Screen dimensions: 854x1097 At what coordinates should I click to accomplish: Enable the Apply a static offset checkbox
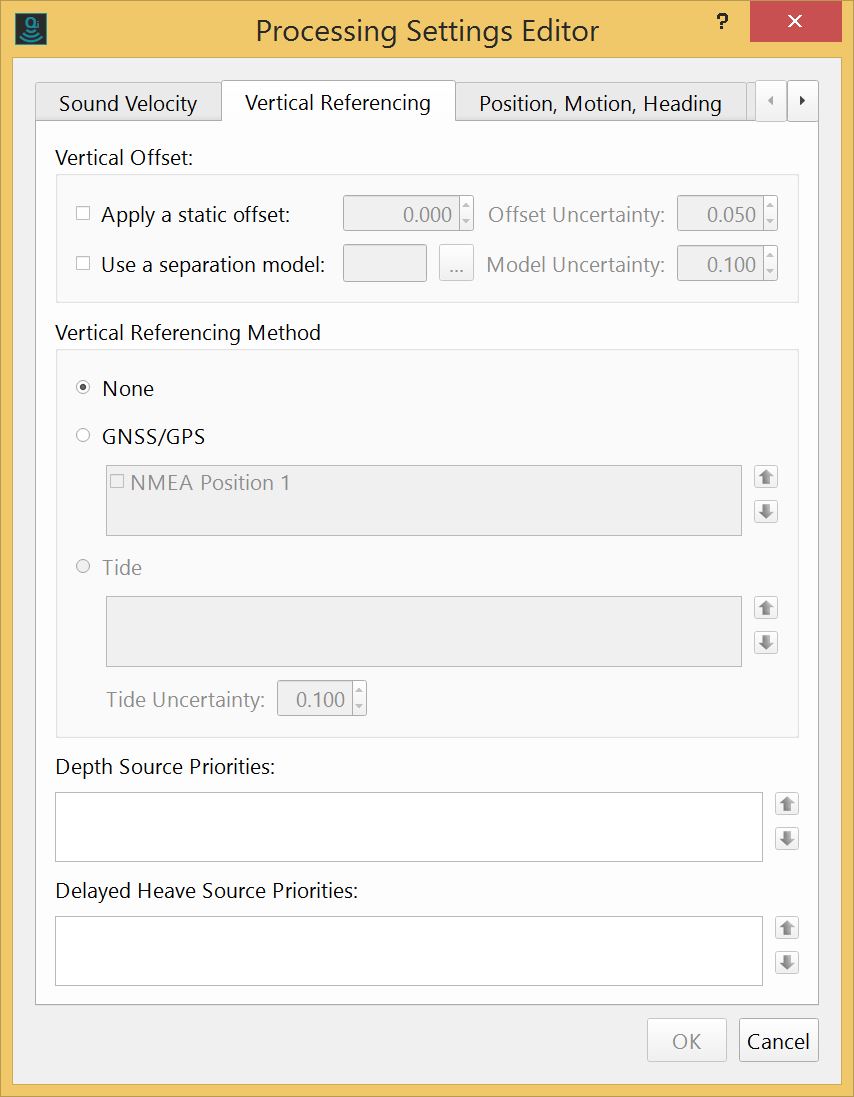pyautogui.click(x=82, y=214)
